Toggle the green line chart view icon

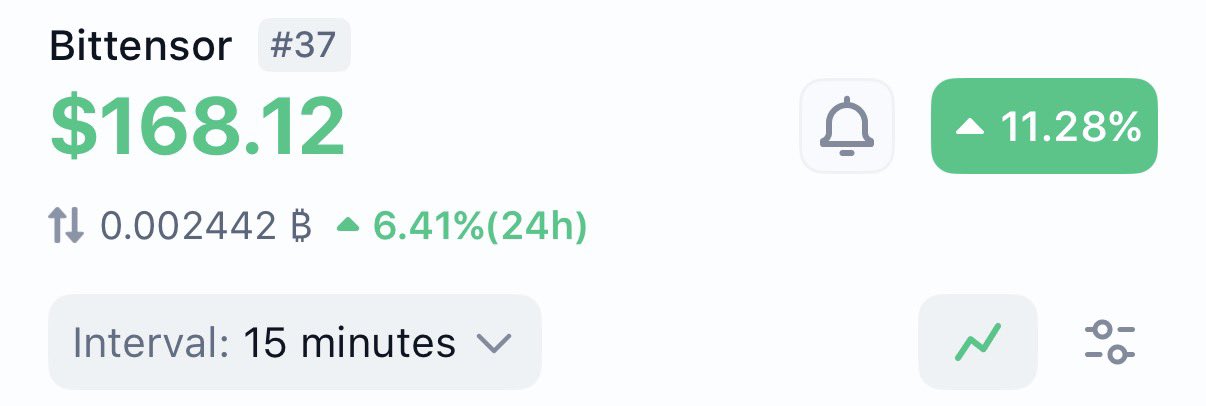[977, 343]
